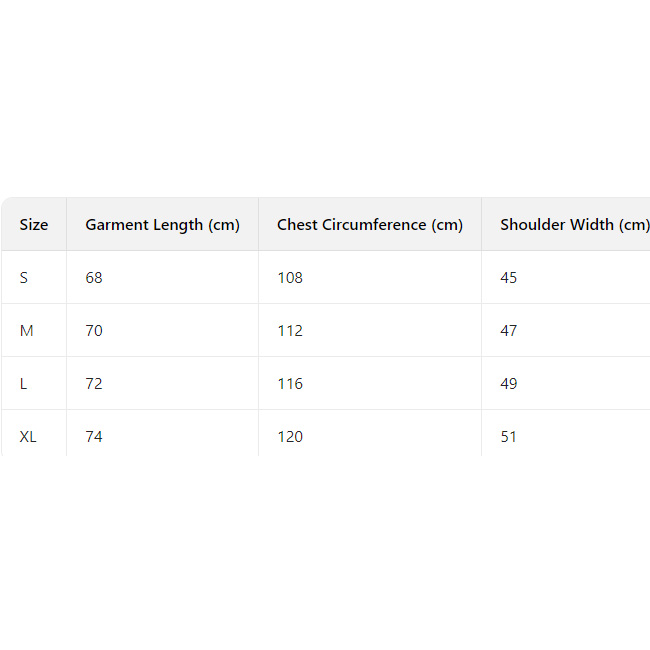This screenshot has width=650, height=650.
Task: Select the size L cell
Action: 24,384
